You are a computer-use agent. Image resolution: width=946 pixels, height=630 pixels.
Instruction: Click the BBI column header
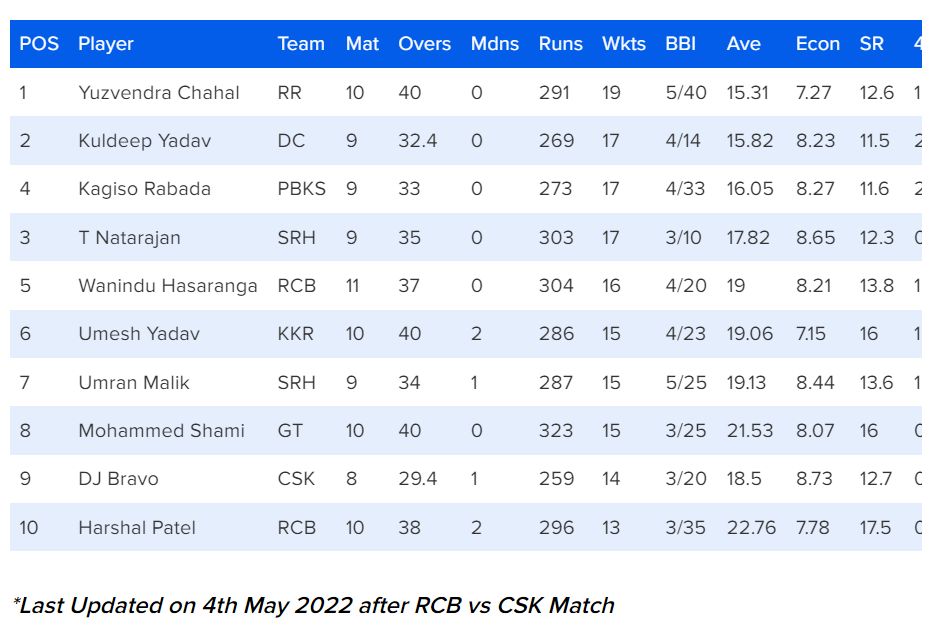point(680,44)
